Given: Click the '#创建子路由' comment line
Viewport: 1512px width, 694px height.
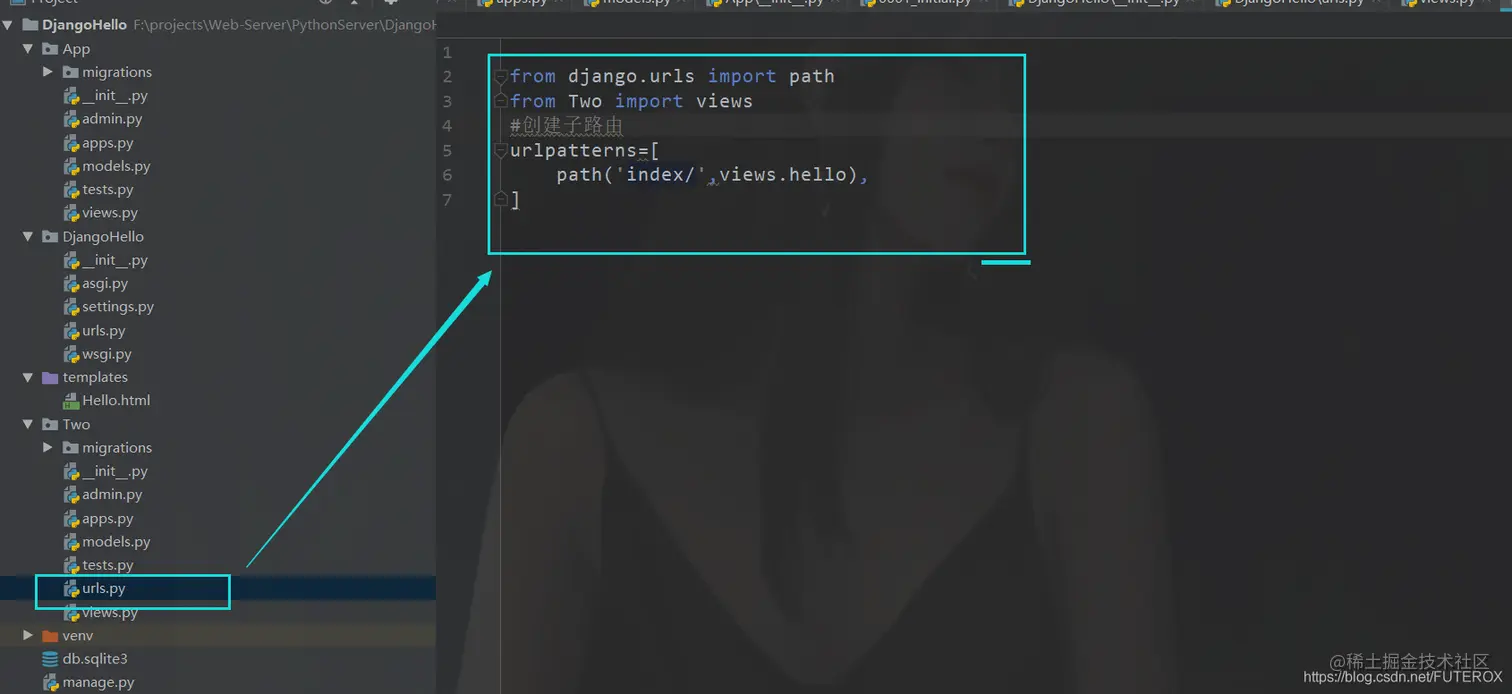Looking at the screenshot, I should (x=566, y=126).
